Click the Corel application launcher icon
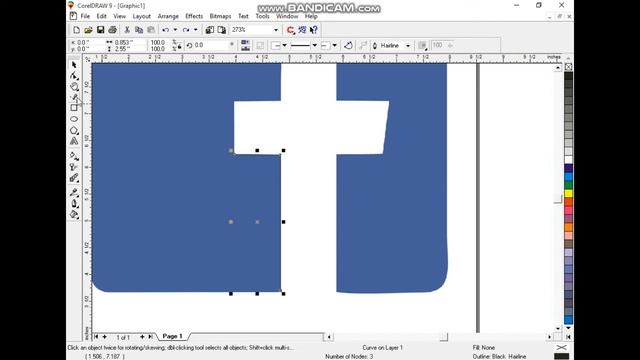This screenshot has width=640, height=360. pos(291,30)
